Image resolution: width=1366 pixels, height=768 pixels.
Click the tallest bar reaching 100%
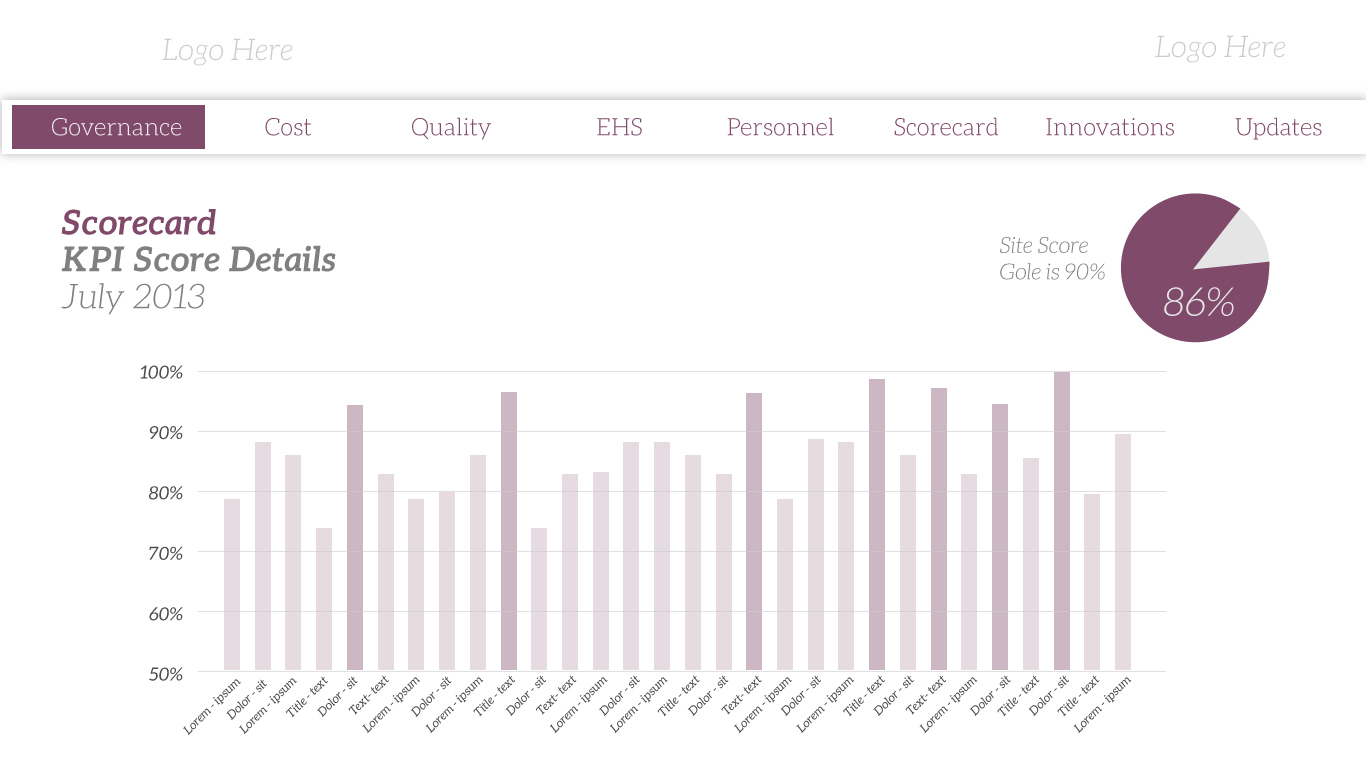coord(1062,520)
